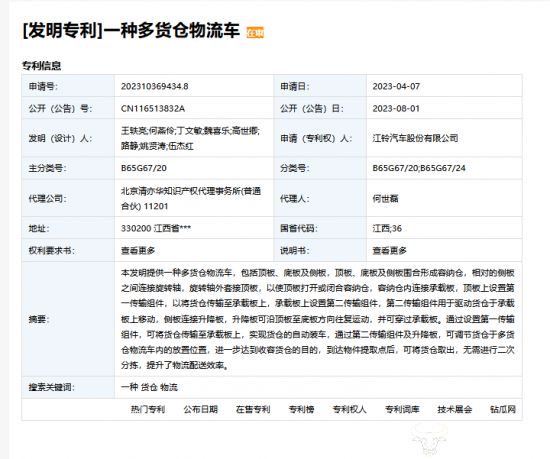Click applicant 江铃汽车股份有限公司
This screenshot has height=459, width=550.
(415, 138)
